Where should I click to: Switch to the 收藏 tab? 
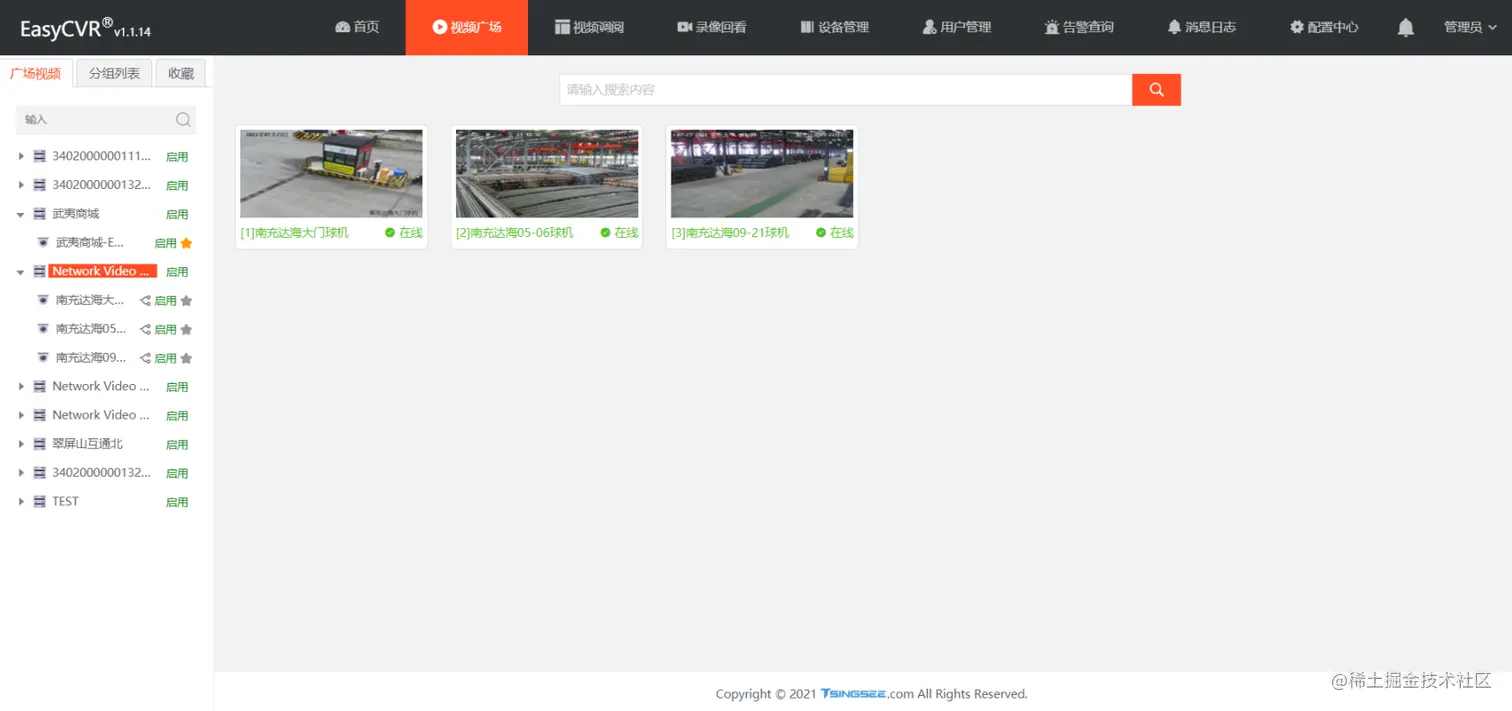tap(181, 73)
